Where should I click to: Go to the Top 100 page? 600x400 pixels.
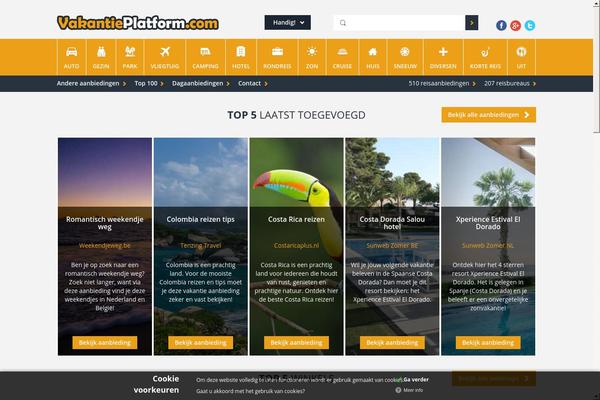[x=149, y=83]
